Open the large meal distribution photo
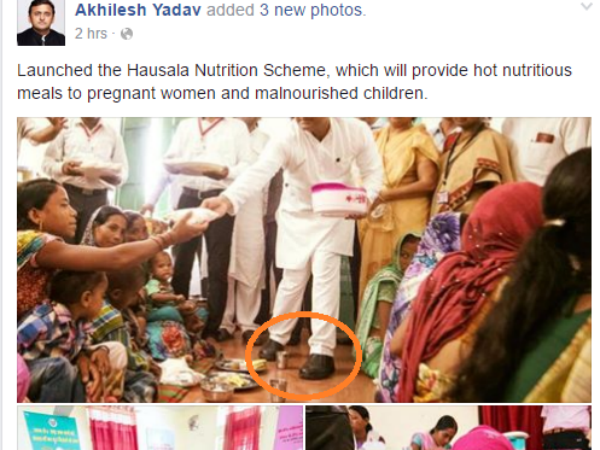The width and height of the screenshot is (600, 450). click(x=304, y=260)
